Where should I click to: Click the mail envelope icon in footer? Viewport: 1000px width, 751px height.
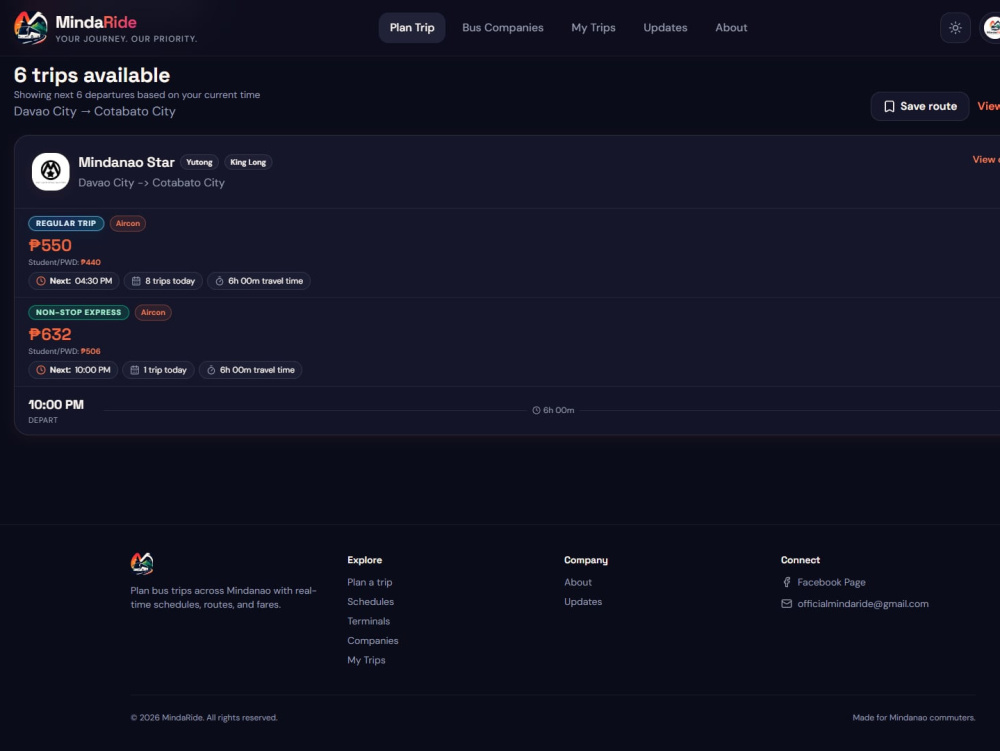[786, 604]
